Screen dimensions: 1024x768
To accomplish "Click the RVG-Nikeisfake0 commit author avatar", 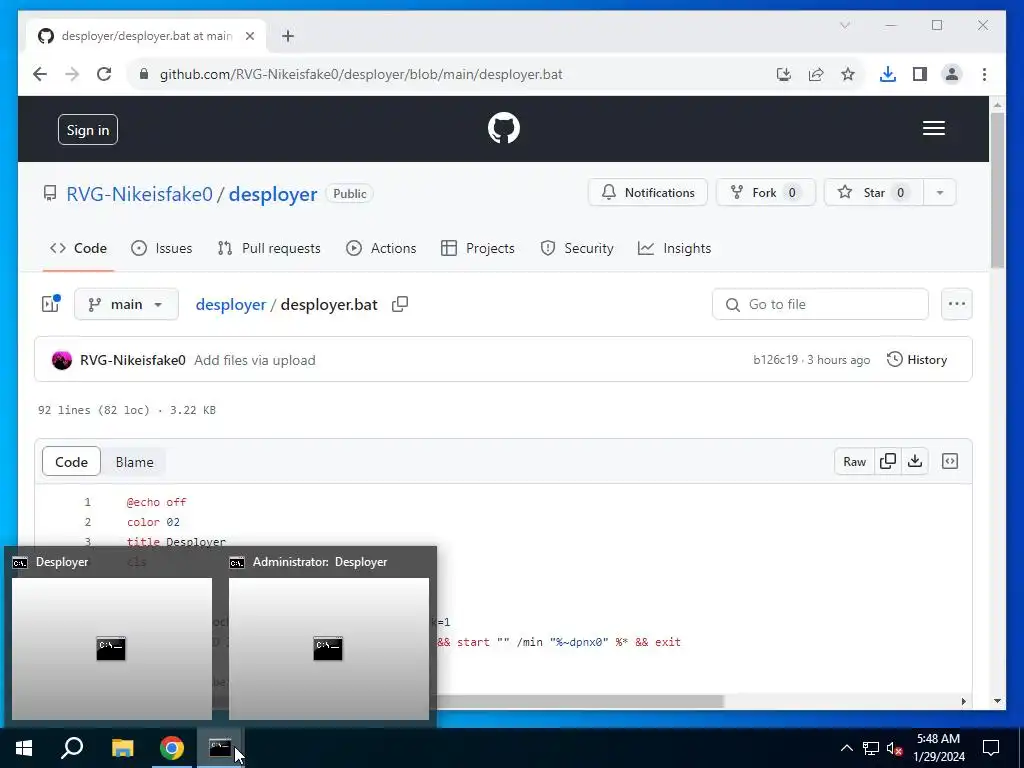I will point(62,360).
